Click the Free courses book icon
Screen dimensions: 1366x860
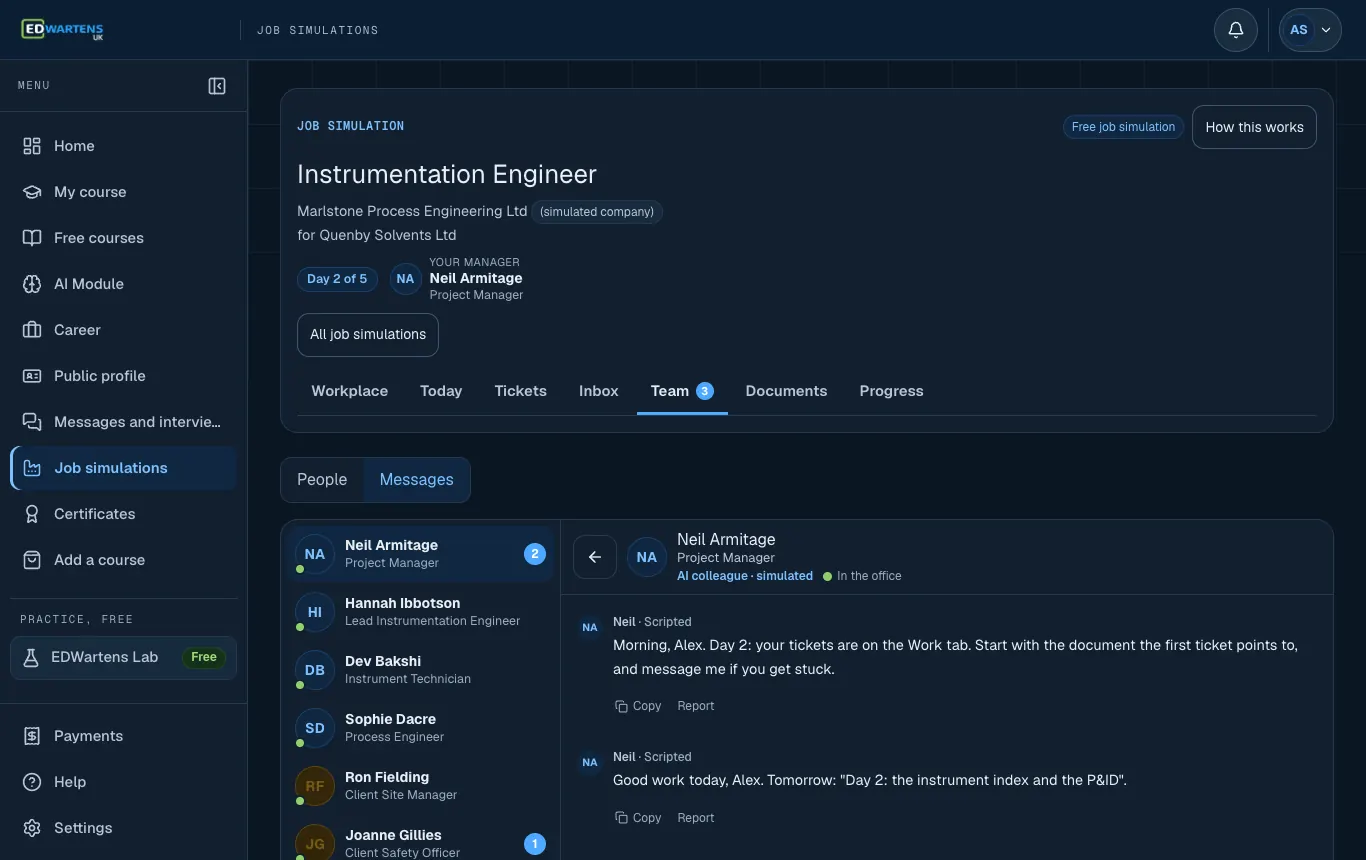point(32,238)
